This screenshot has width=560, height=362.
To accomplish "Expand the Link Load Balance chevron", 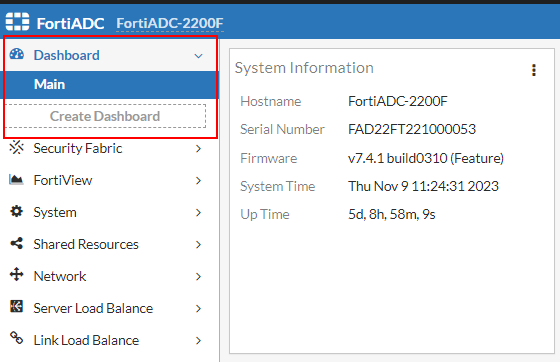I will 199,341.
